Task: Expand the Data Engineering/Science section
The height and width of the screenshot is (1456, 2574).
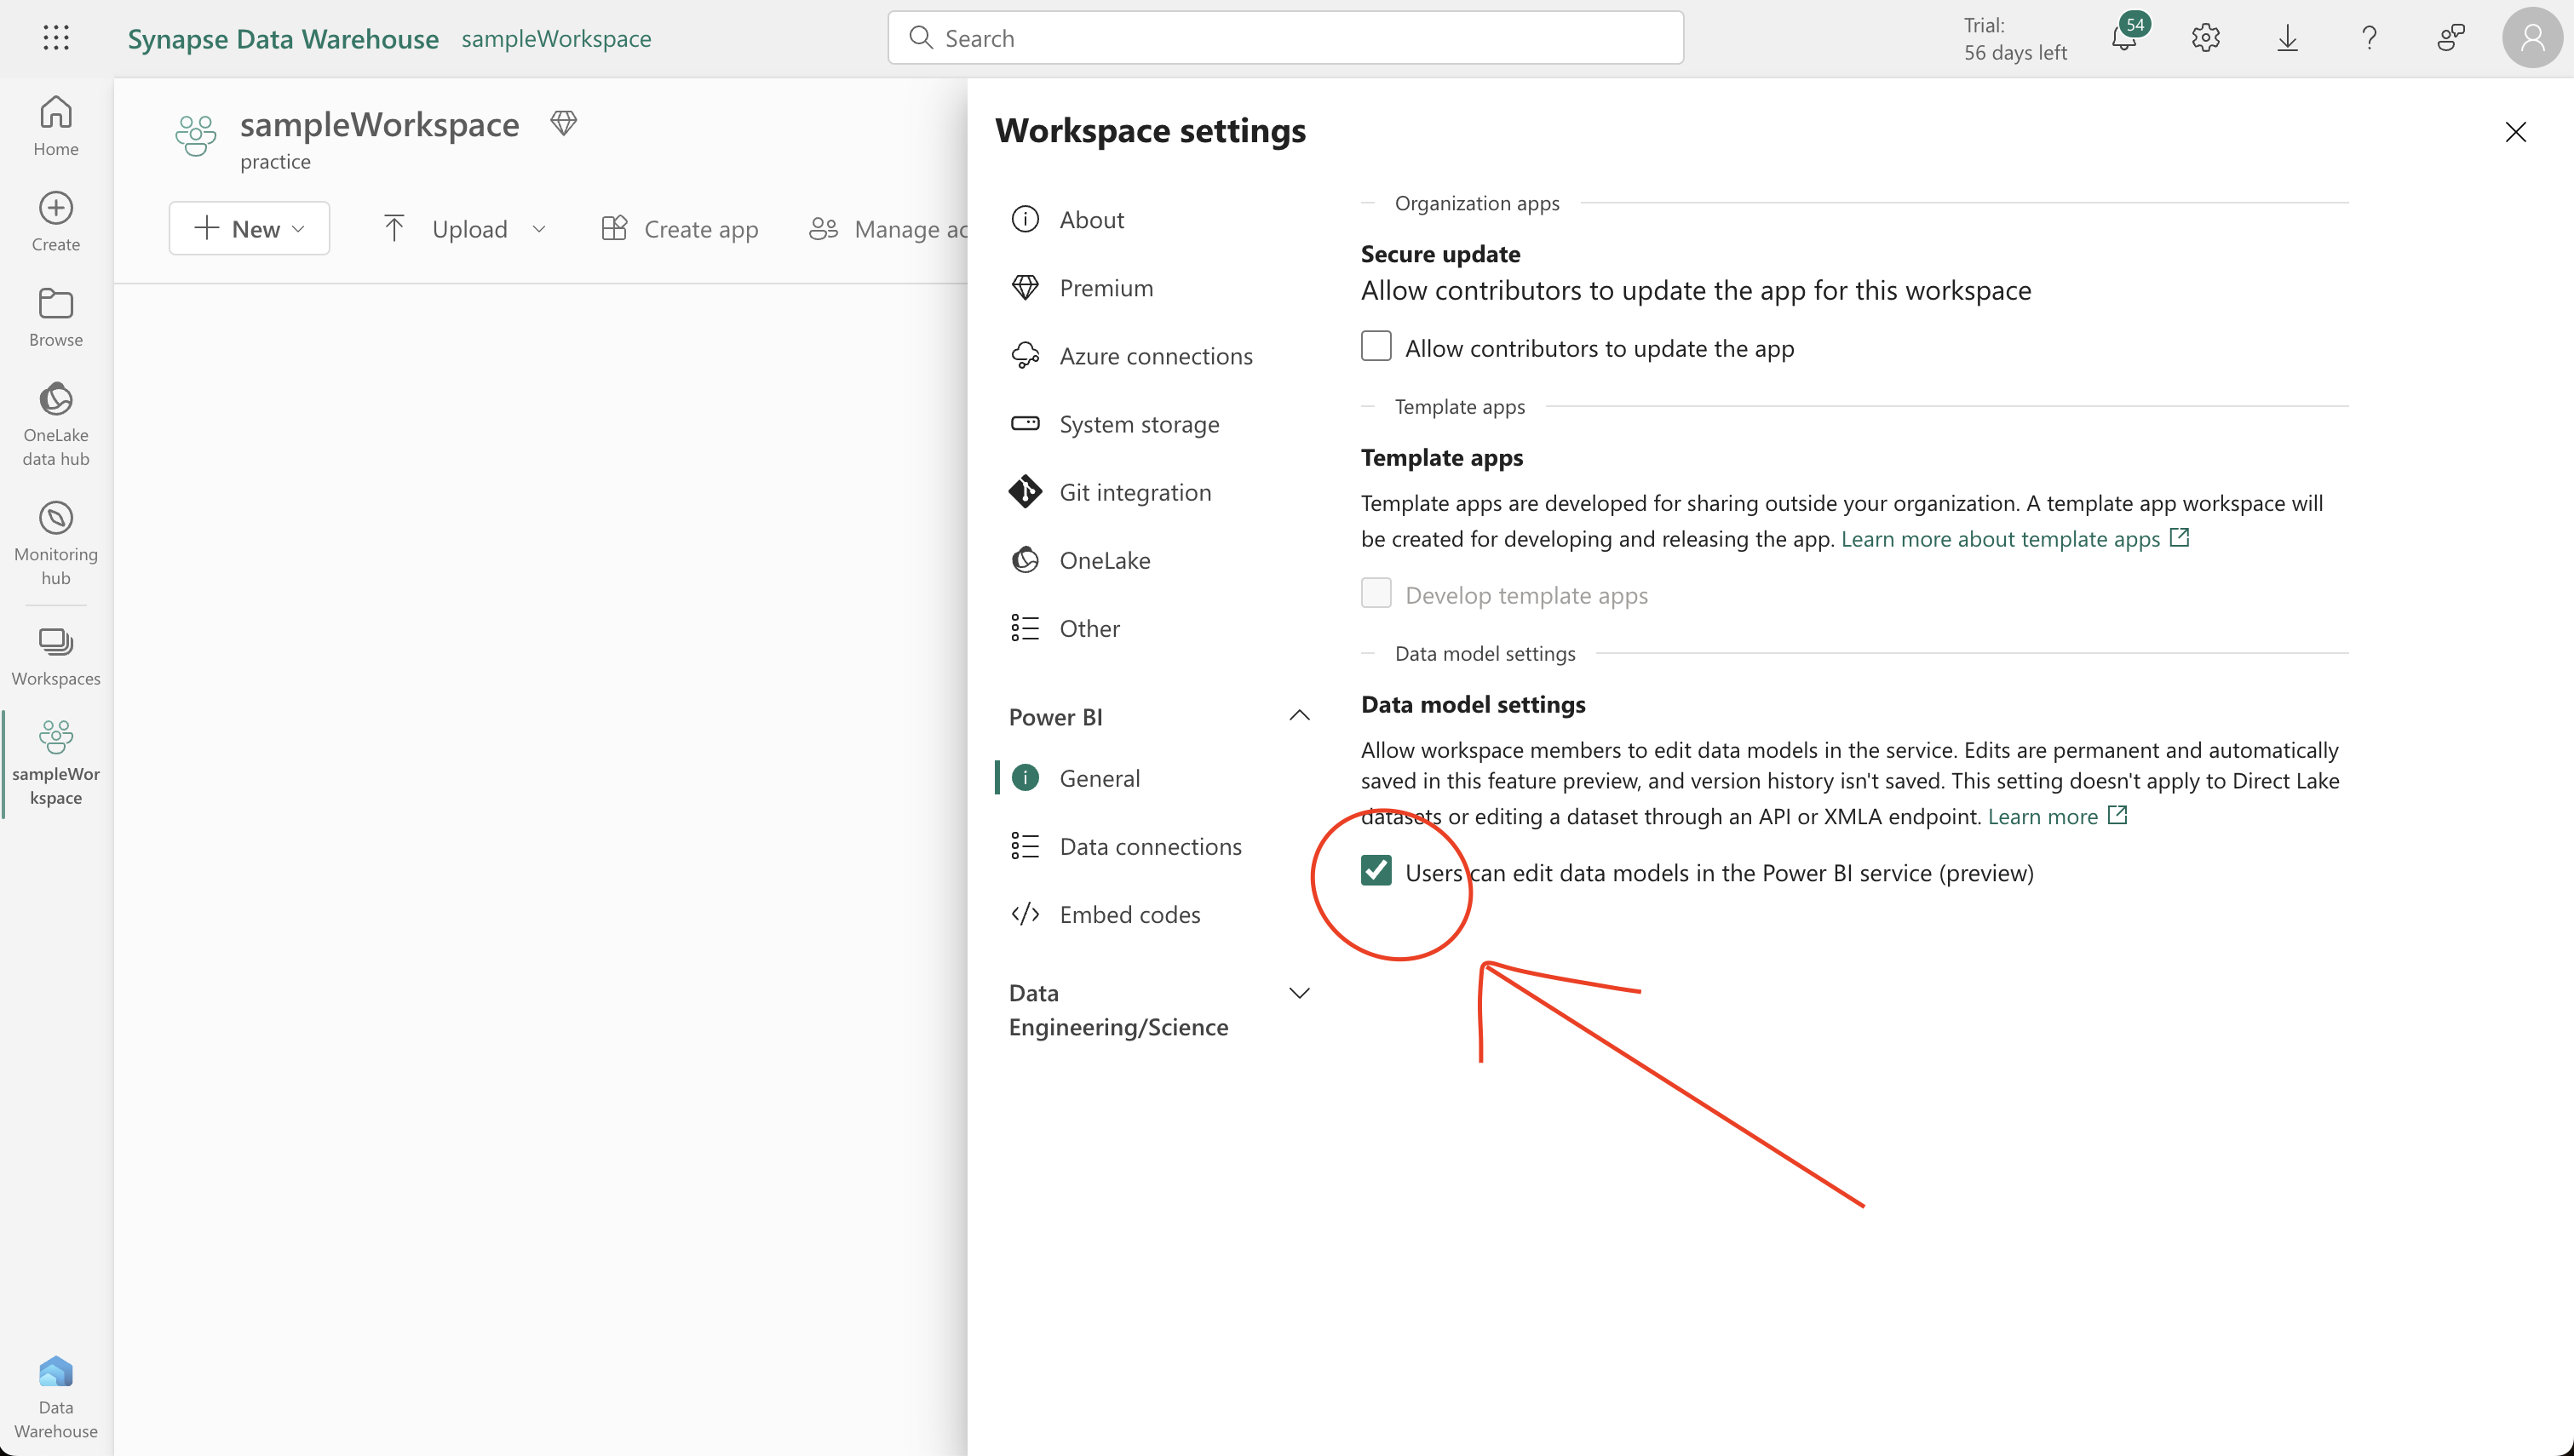Action: coord(1299,993)
